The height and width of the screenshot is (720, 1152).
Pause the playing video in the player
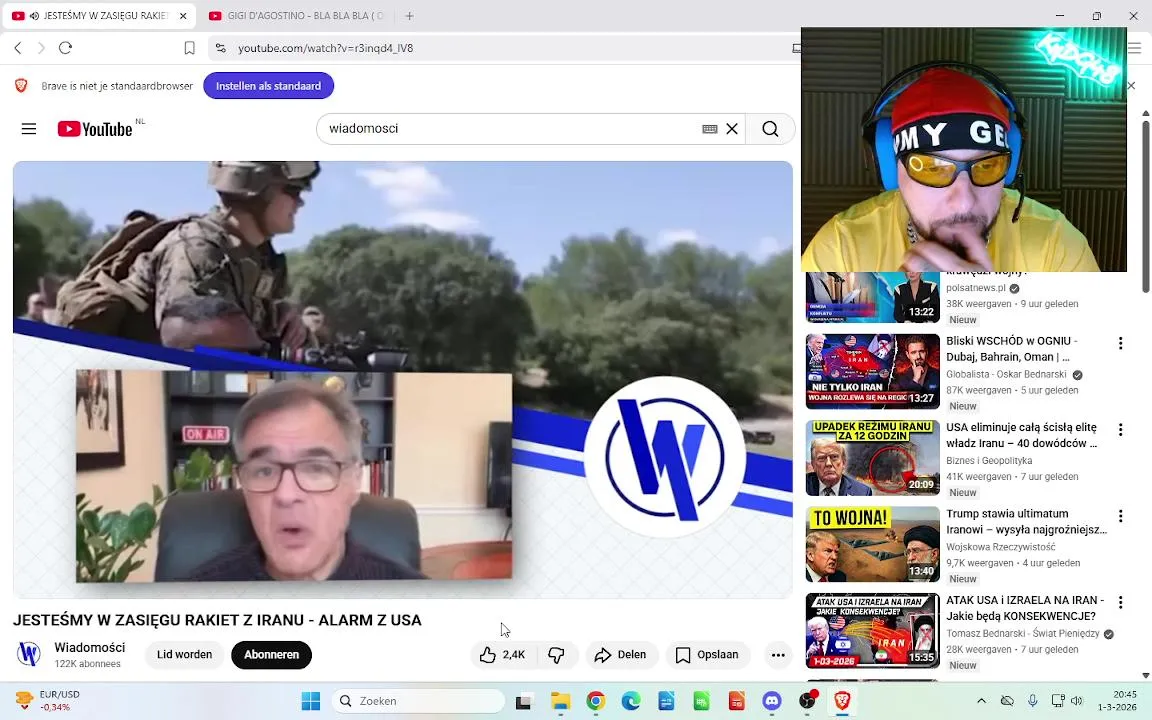tap(403, 379)
